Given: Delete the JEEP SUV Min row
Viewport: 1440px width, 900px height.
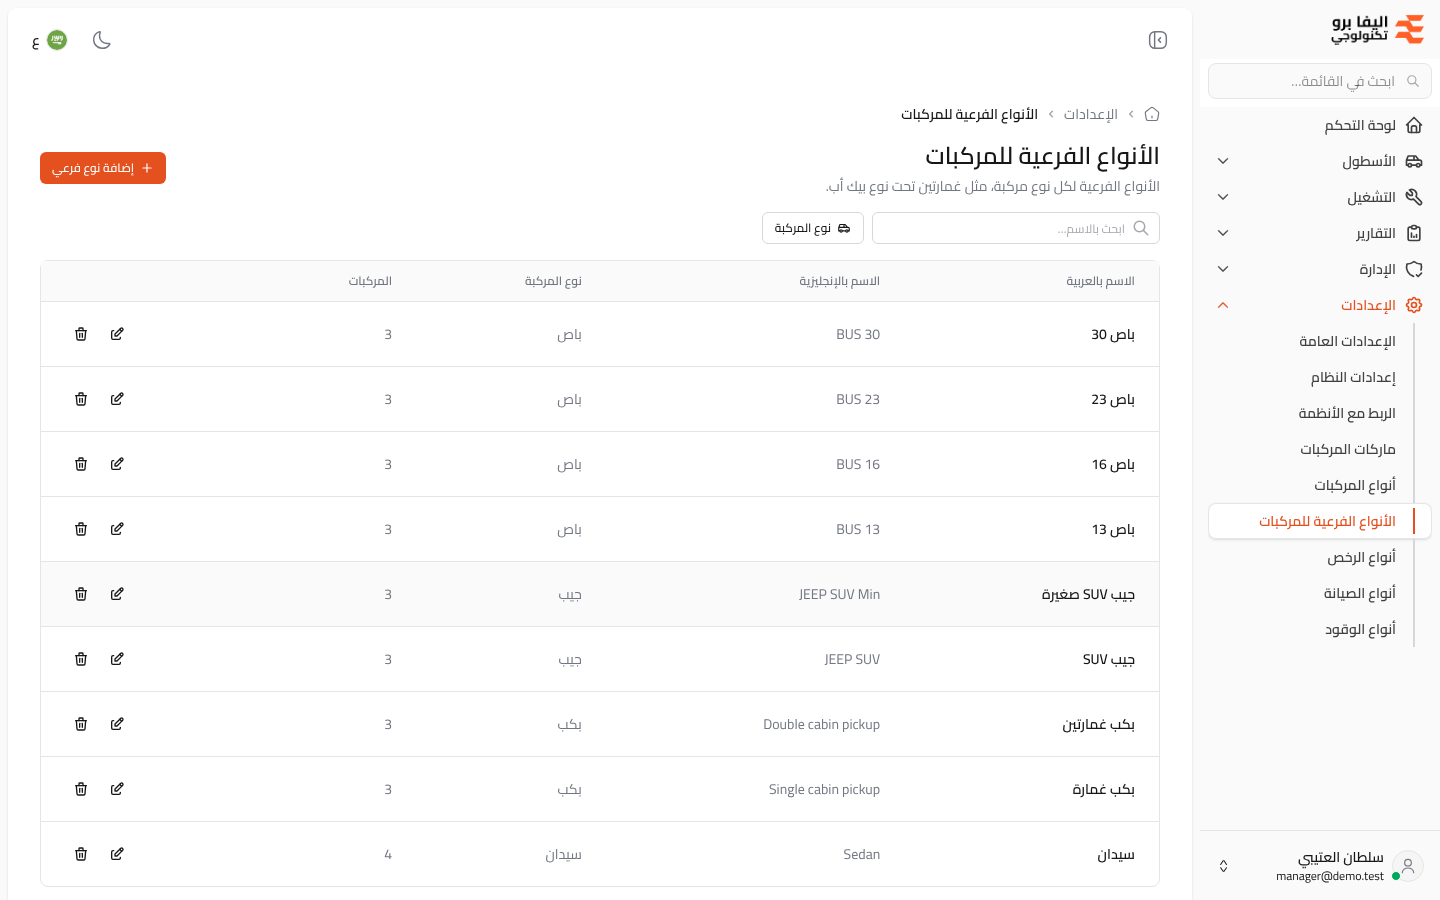Looking at the screenshot, I should pyautogui.click(x=81, y=594).
